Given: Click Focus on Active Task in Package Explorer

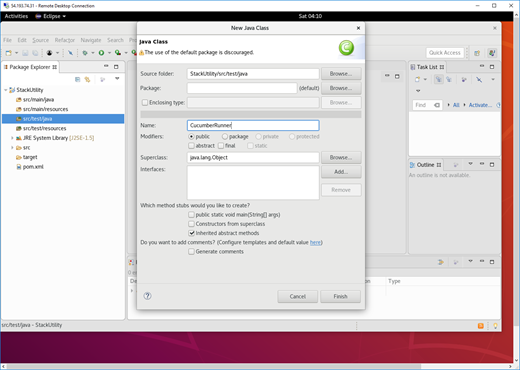Looking at the screenshot, I should [103, 79].
